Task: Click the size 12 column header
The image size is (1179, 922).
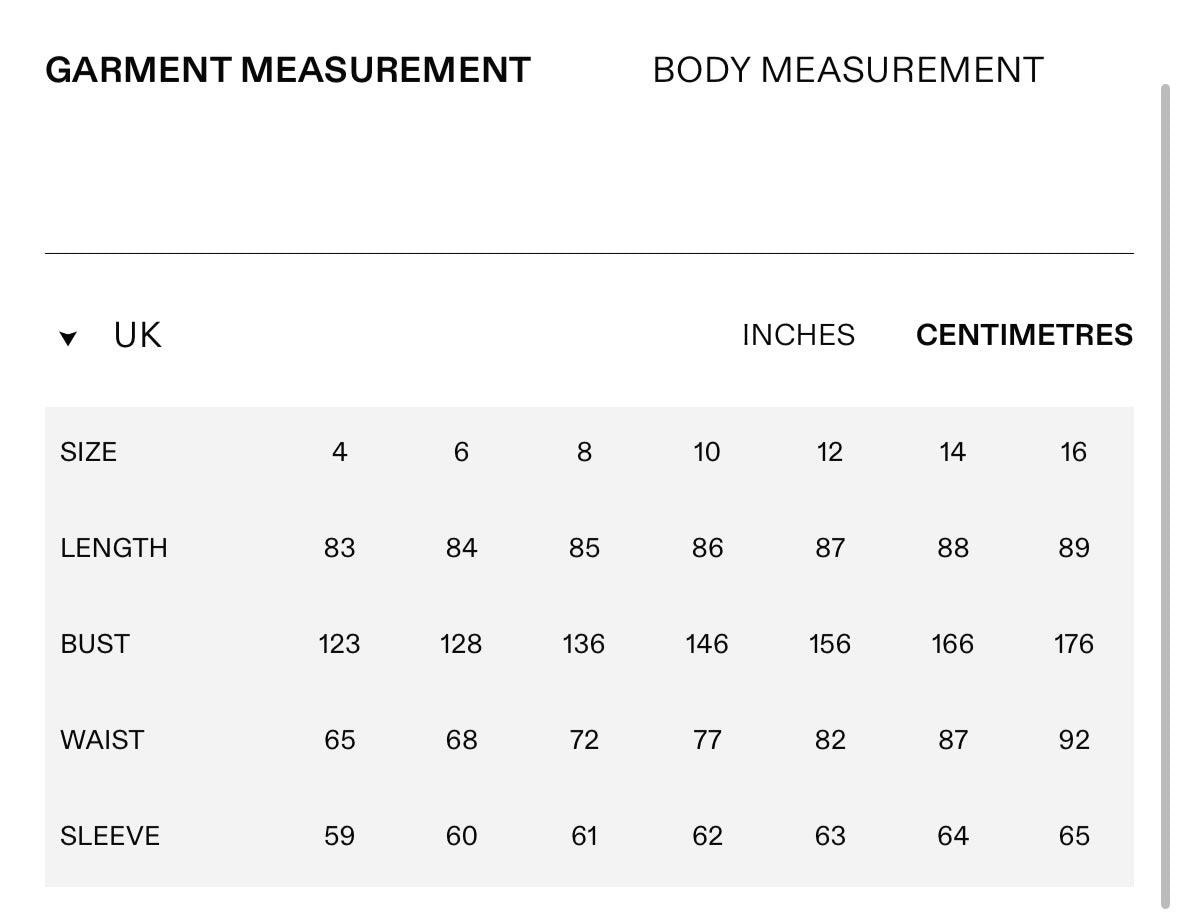Action: click(829, 452)
